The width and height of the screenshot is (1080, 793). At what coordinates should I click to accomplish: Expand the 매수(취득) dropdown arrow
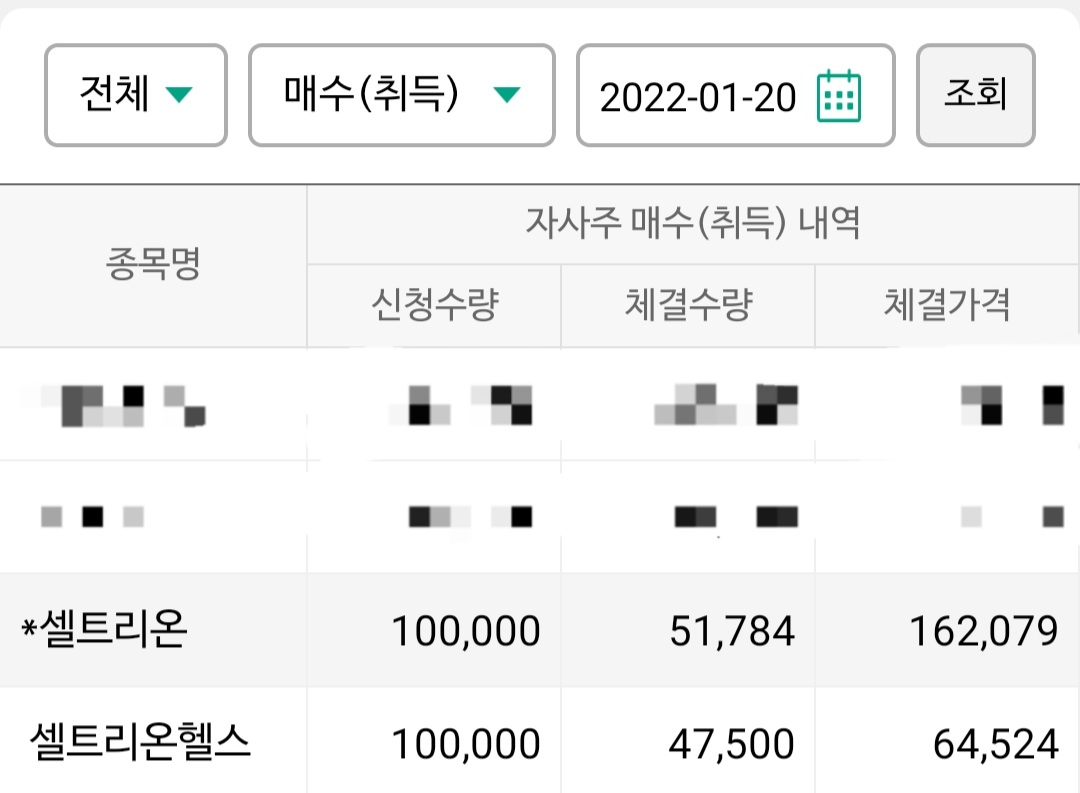pyautogui.click(x=507, y=94)
